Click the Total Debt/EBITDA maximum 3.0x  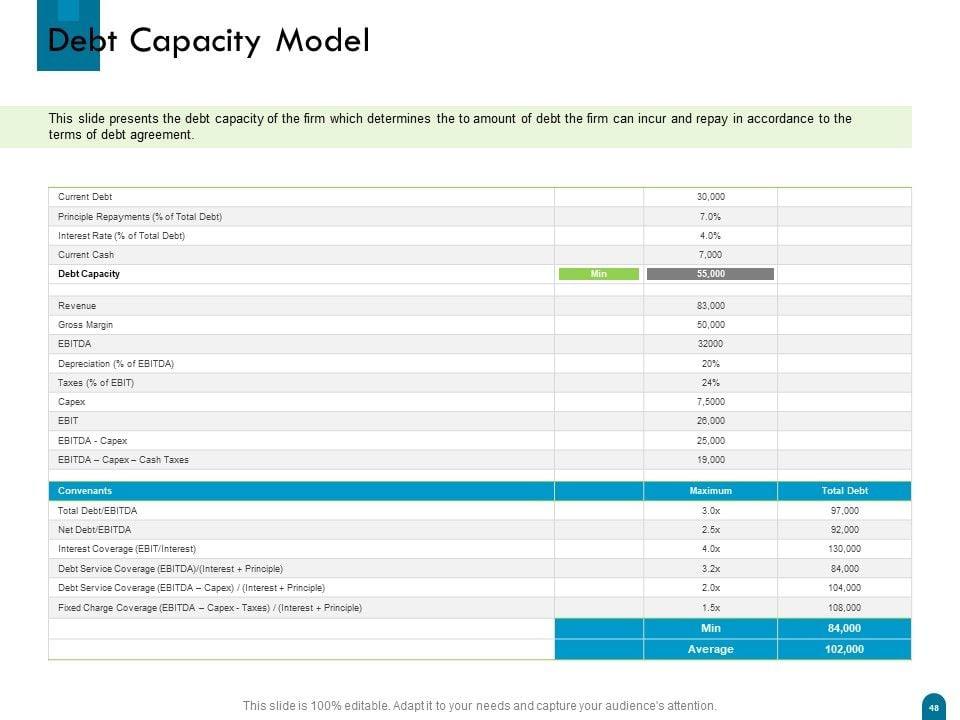710,510
